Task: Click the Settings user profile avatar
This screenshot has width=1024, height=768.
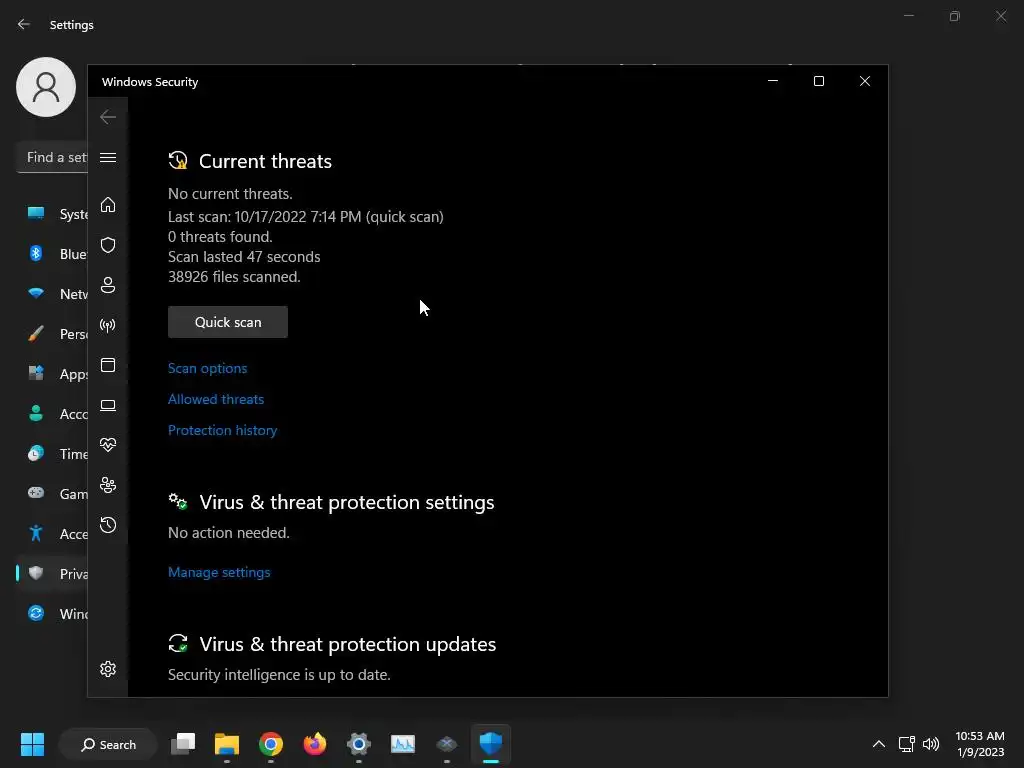Action: tap(46, 87)
